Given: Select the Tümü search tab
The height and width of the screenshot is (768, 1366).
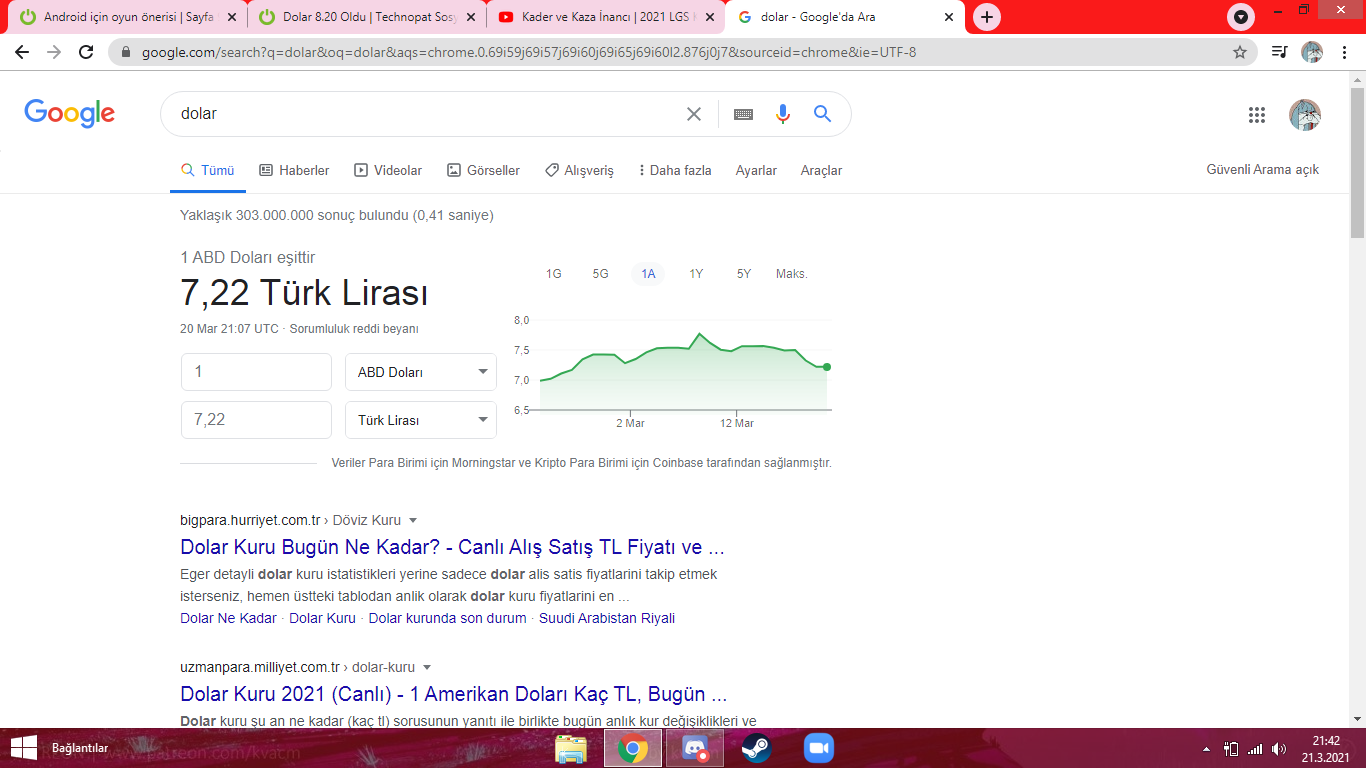Looking at the screenshot, I should [x=207, y=171].
